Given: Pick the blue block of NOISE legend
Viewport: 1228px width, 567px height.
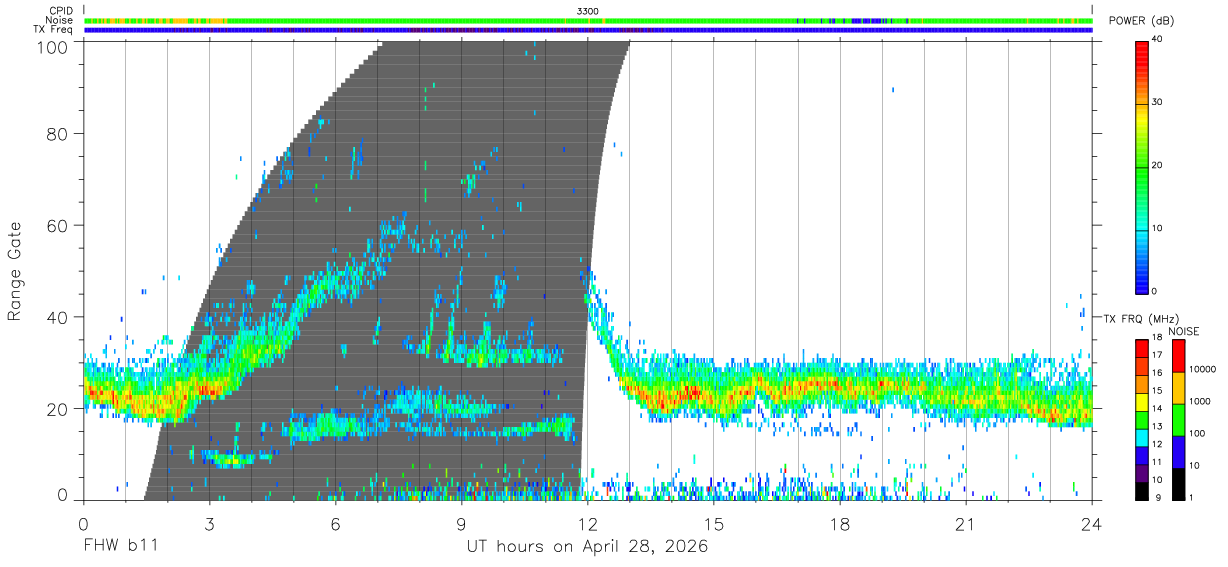Looking at the screenshot, I should (1178, 452).
